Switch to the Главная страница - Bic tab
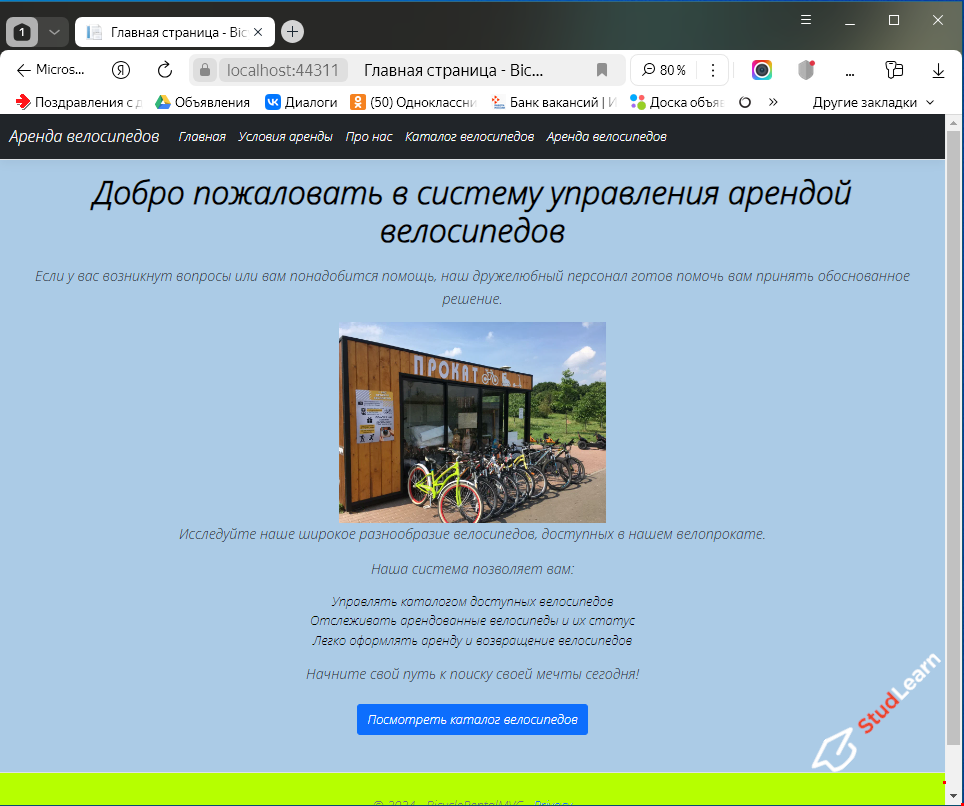The width and height of the screenshot is (964, 806). pyautogui.click(x=172, y=31)
